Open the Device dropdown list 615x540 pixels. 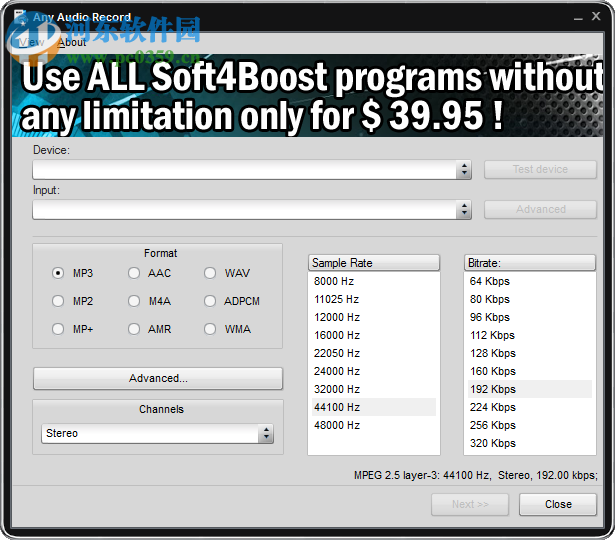coord(252,169)
